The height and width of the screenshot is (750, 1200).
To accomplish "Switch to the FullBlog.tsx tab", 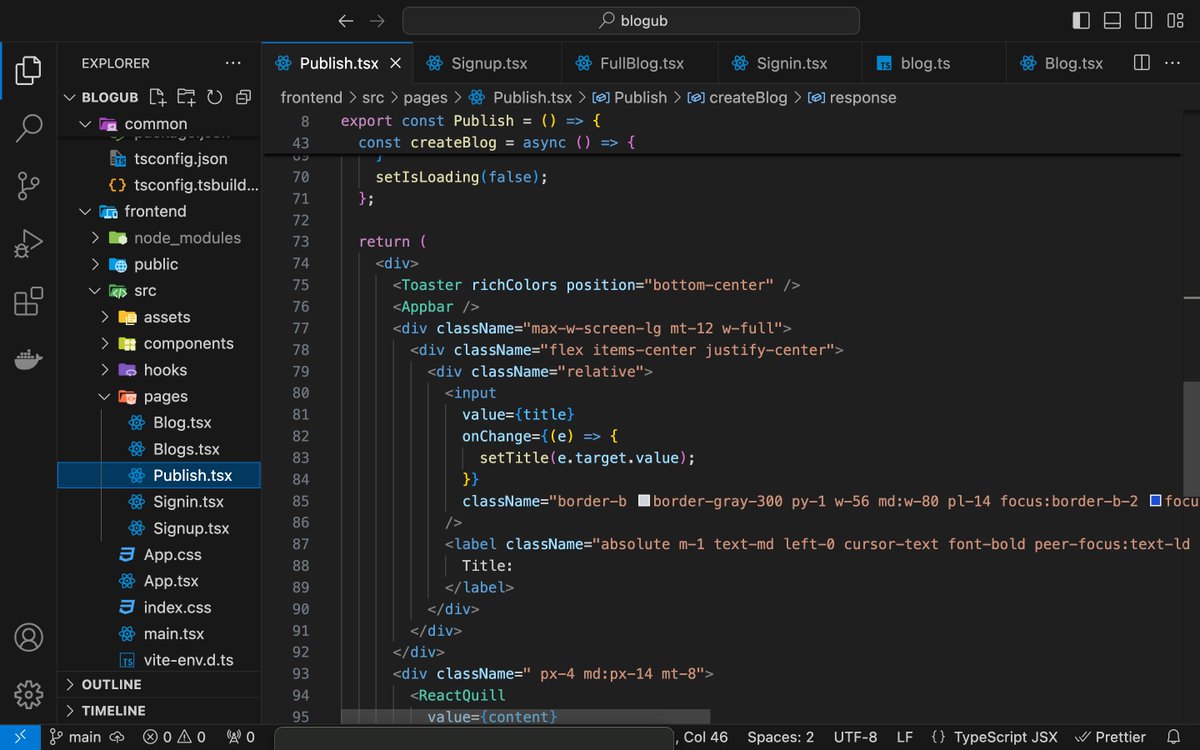I will coord(640,63).
